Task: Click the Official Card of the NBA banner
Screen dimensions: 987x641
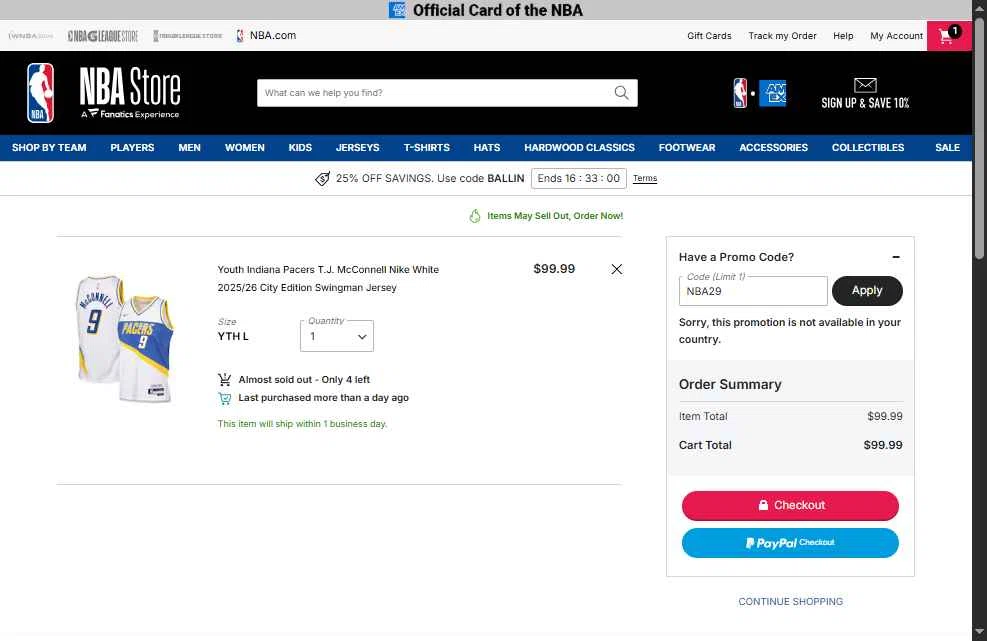Action: pyautogui.click(x=486, y=10)
